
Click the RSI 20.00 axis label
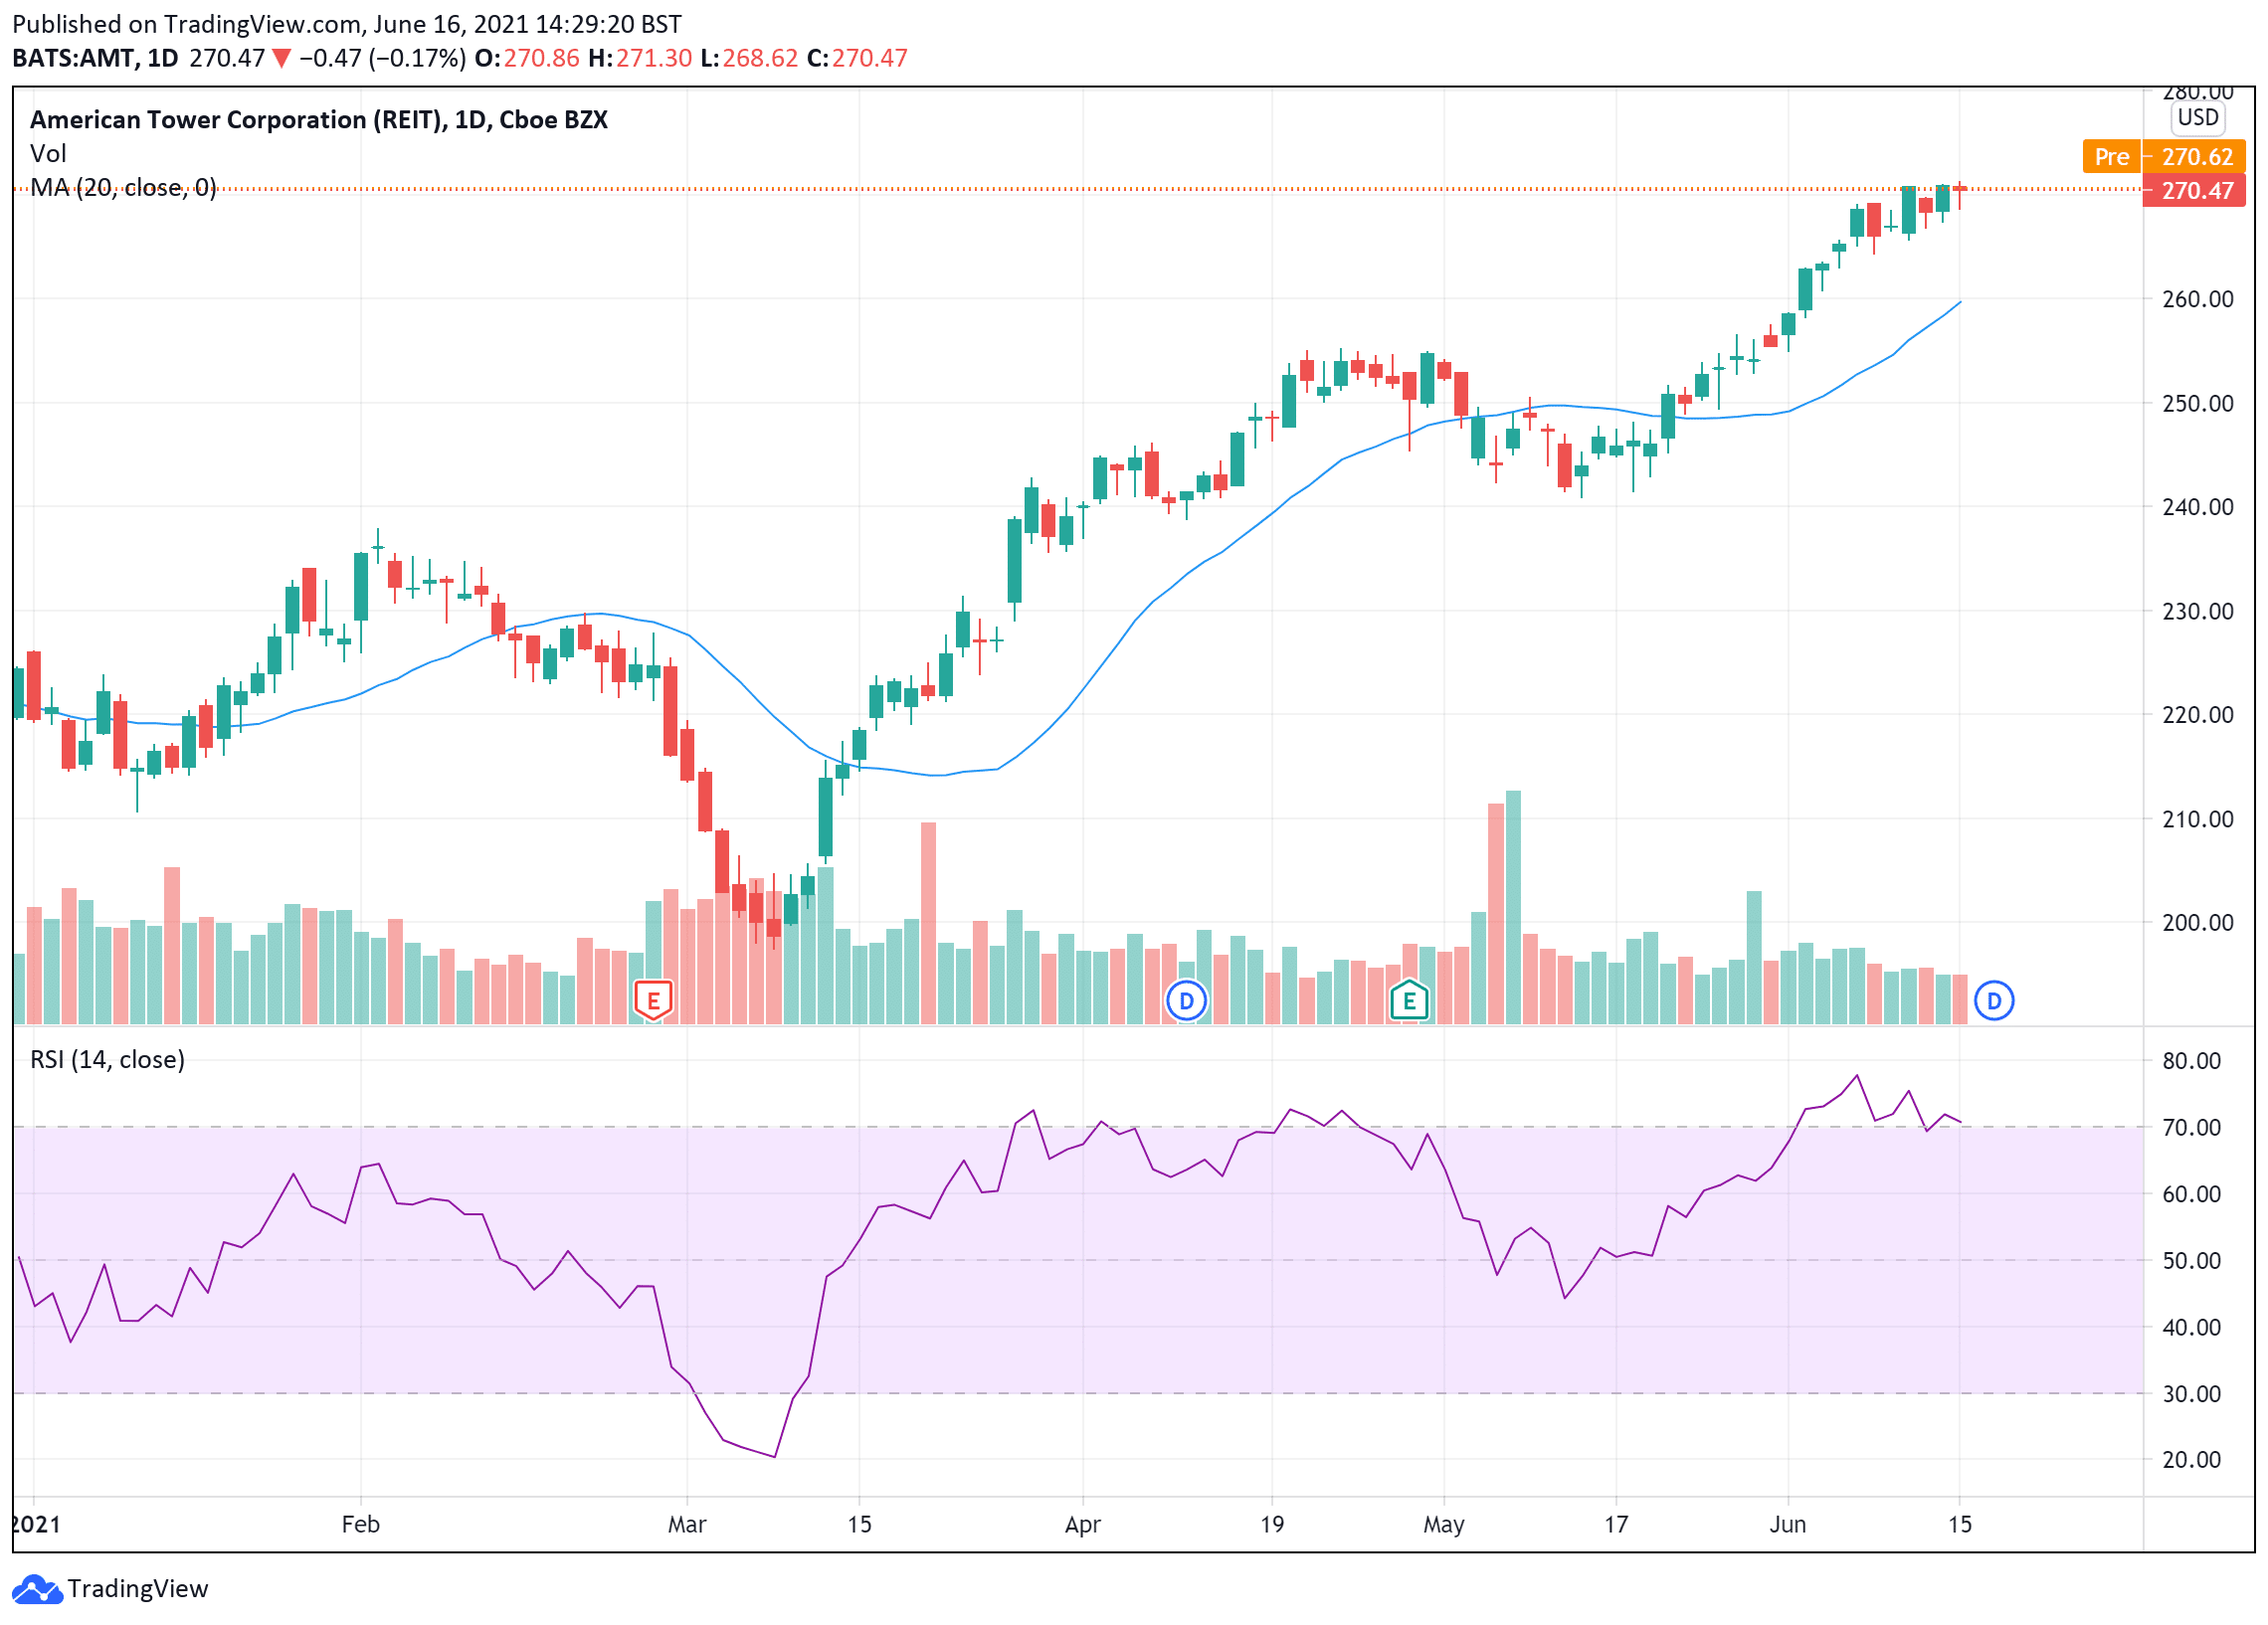(x=2191, y=1460)
